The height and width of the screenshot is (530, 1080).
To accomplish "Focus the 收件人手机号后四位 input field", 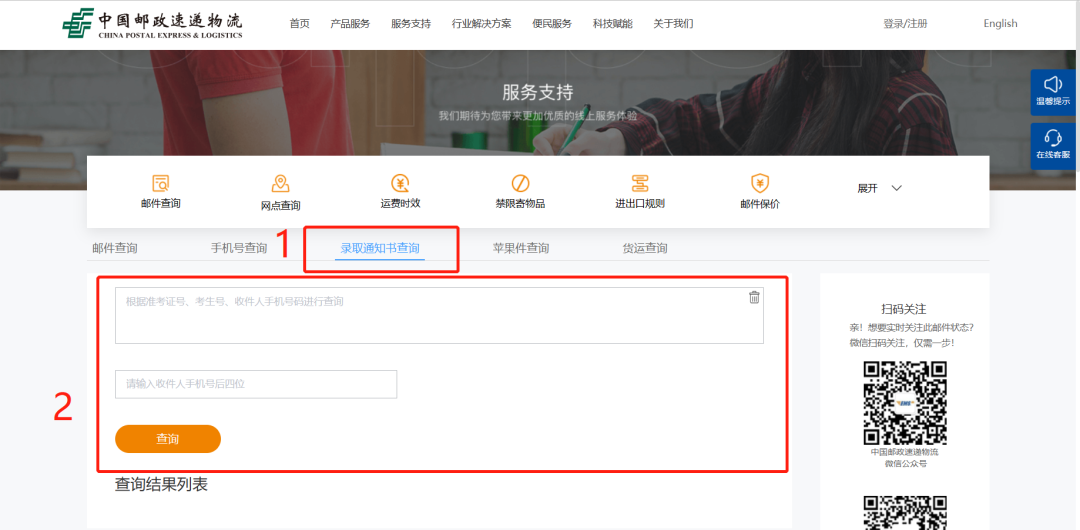I will click(256, 384).
